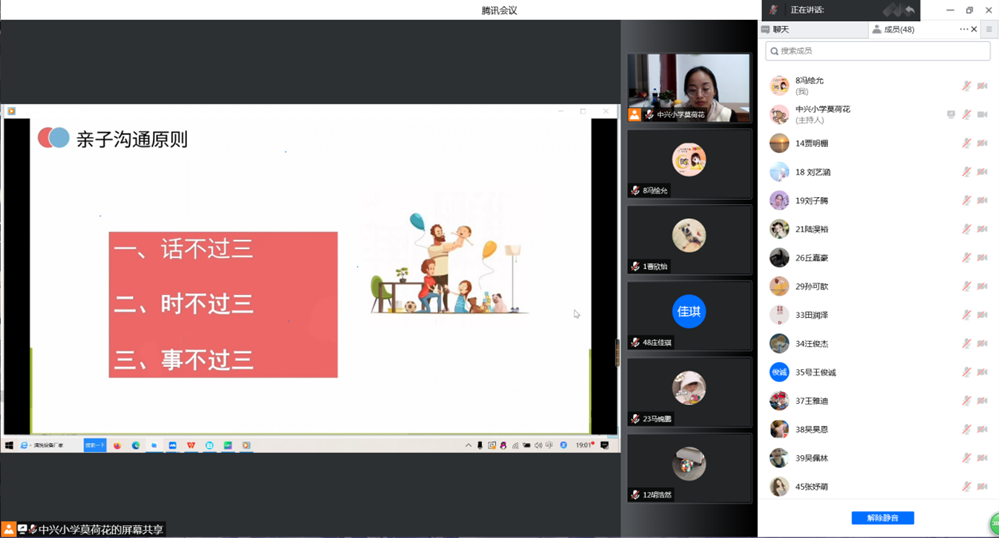This screenshot has height=538, width=999.
Task: Select the 48庄佳琪 participant tile
Action: click(x=689, y=316)
